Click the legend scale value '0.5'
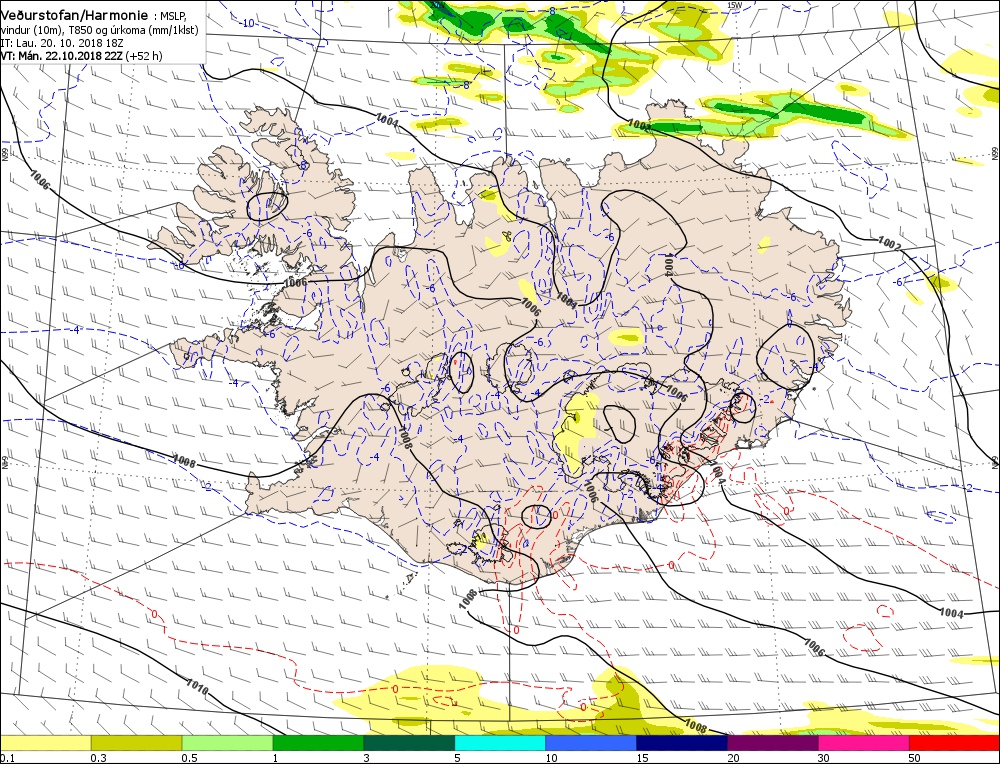Viewport: 1000px width, 764px height. 189,758
